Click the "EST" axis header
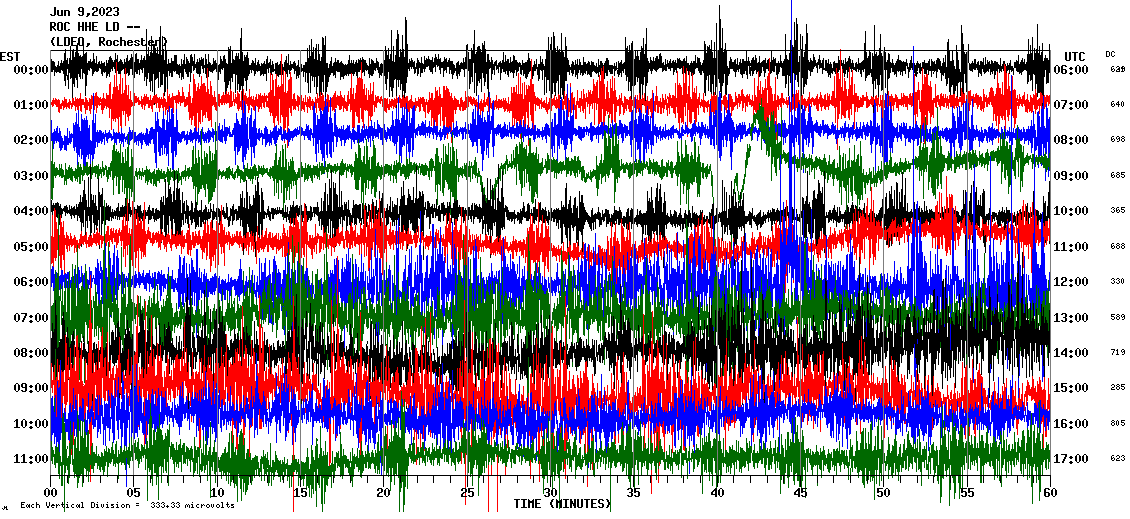The width and height of the screenshot is (1130, 519). click(x=10, y=57)
